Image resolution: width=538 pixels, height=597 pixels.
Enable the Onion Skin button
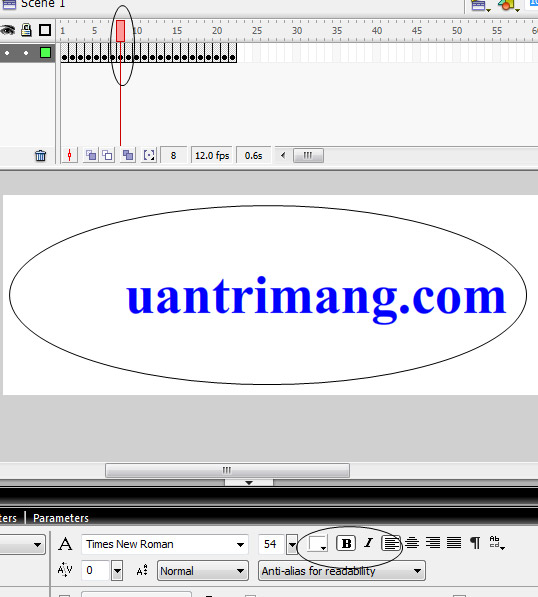tap(91, 155)
